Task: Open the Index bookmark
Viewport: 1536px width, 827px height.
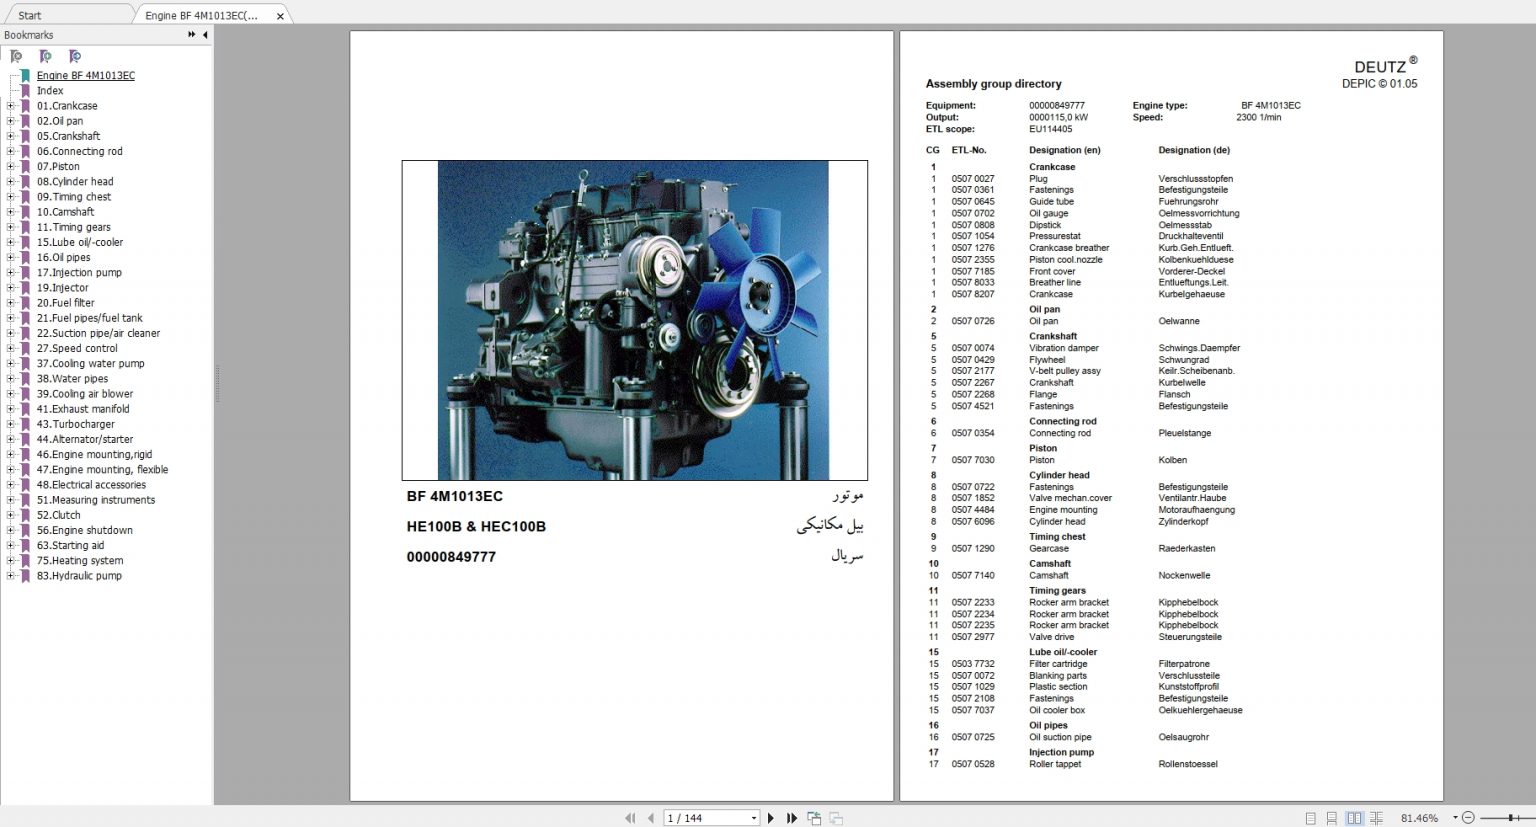Action: (49, 90)
